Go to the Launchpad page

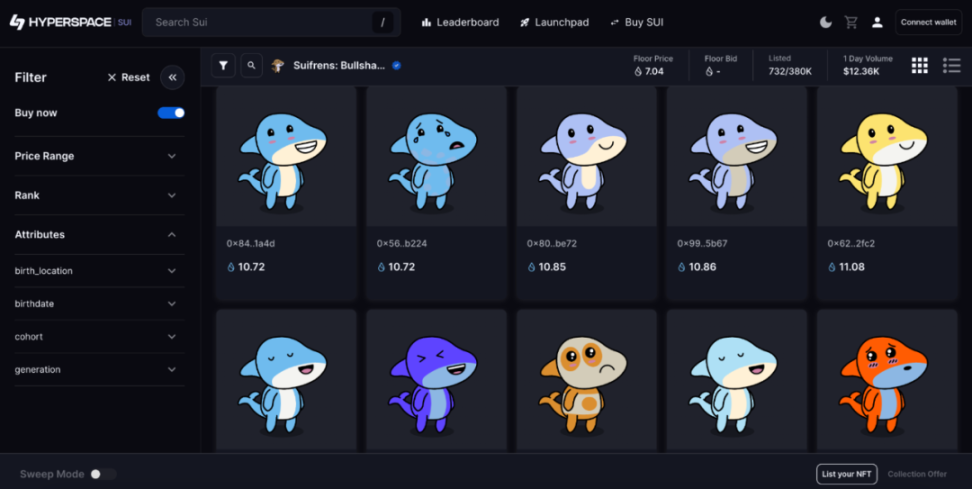click(554, 22)
